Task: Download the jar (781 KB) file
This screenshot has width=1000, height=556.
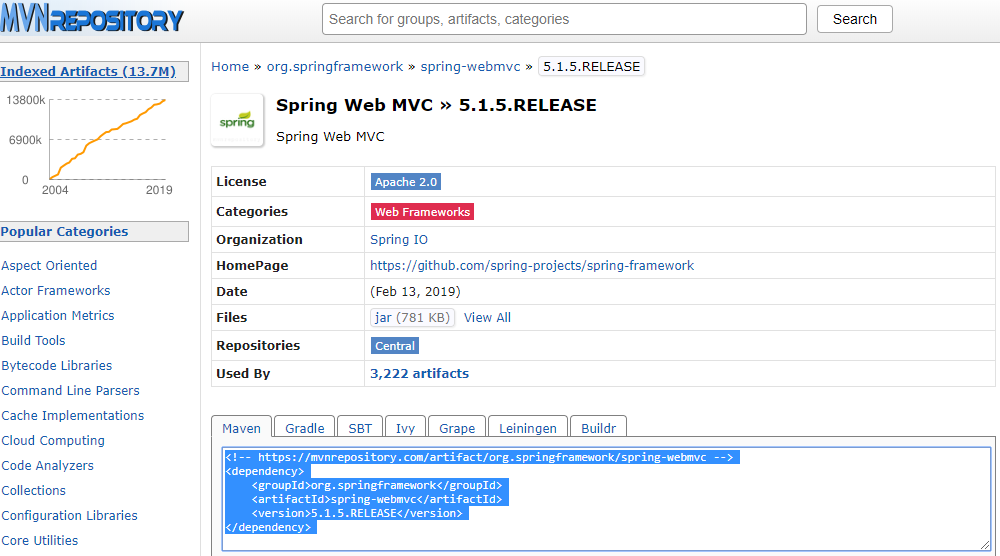Action: click(x=412, y=318)
